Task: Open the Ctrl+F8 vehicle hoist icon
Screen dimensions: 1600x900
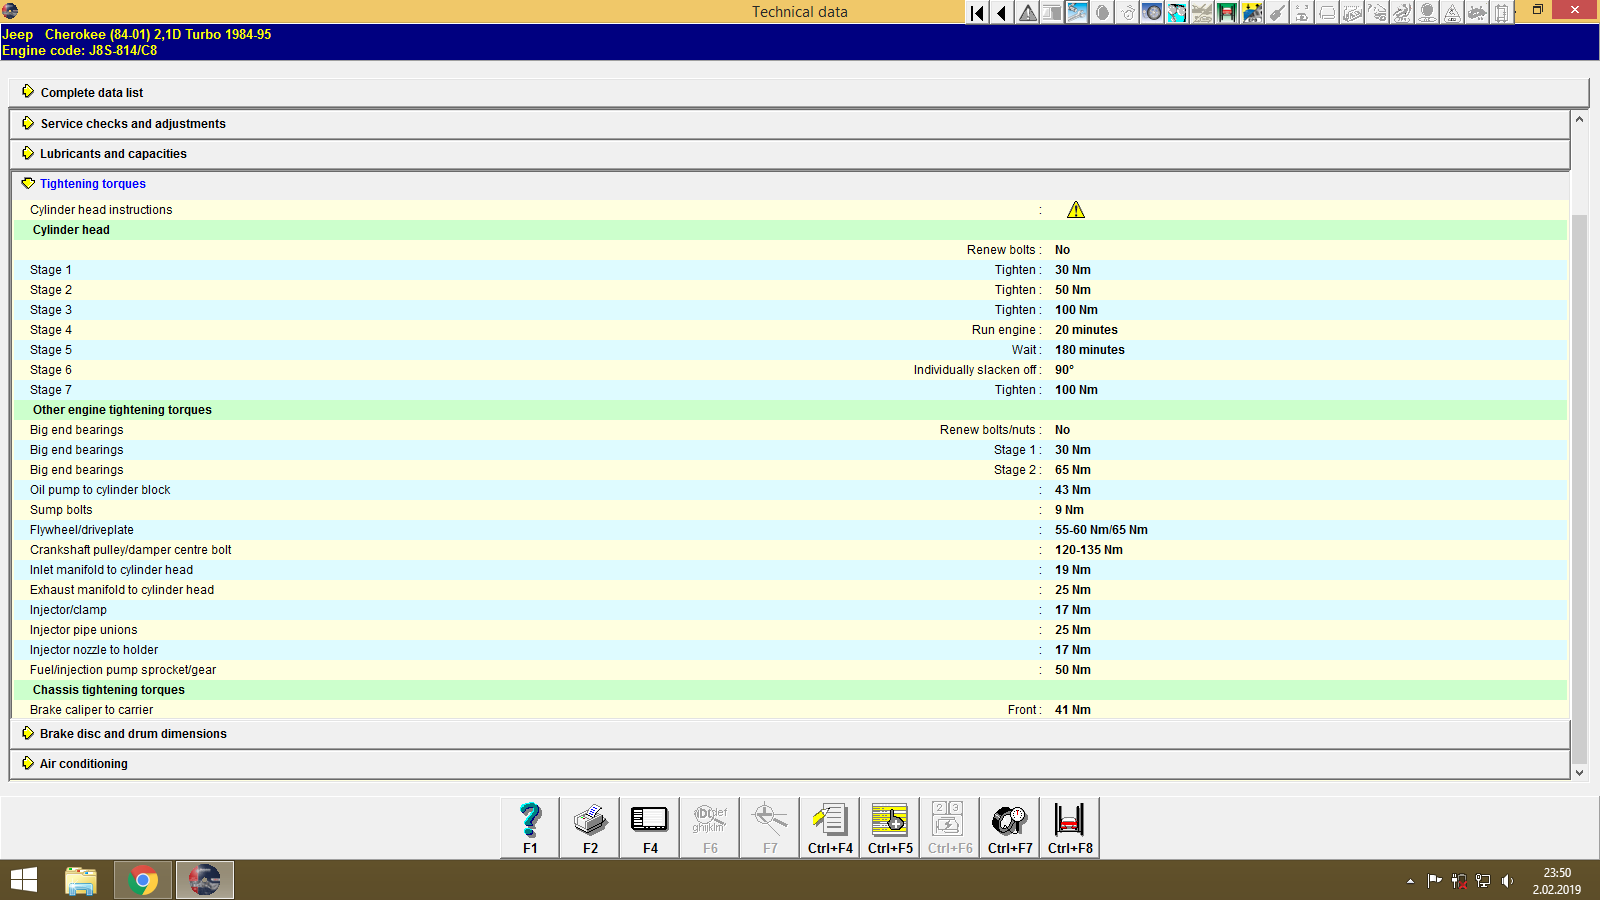Action: pyautogui.click(x=1069, y=826)
